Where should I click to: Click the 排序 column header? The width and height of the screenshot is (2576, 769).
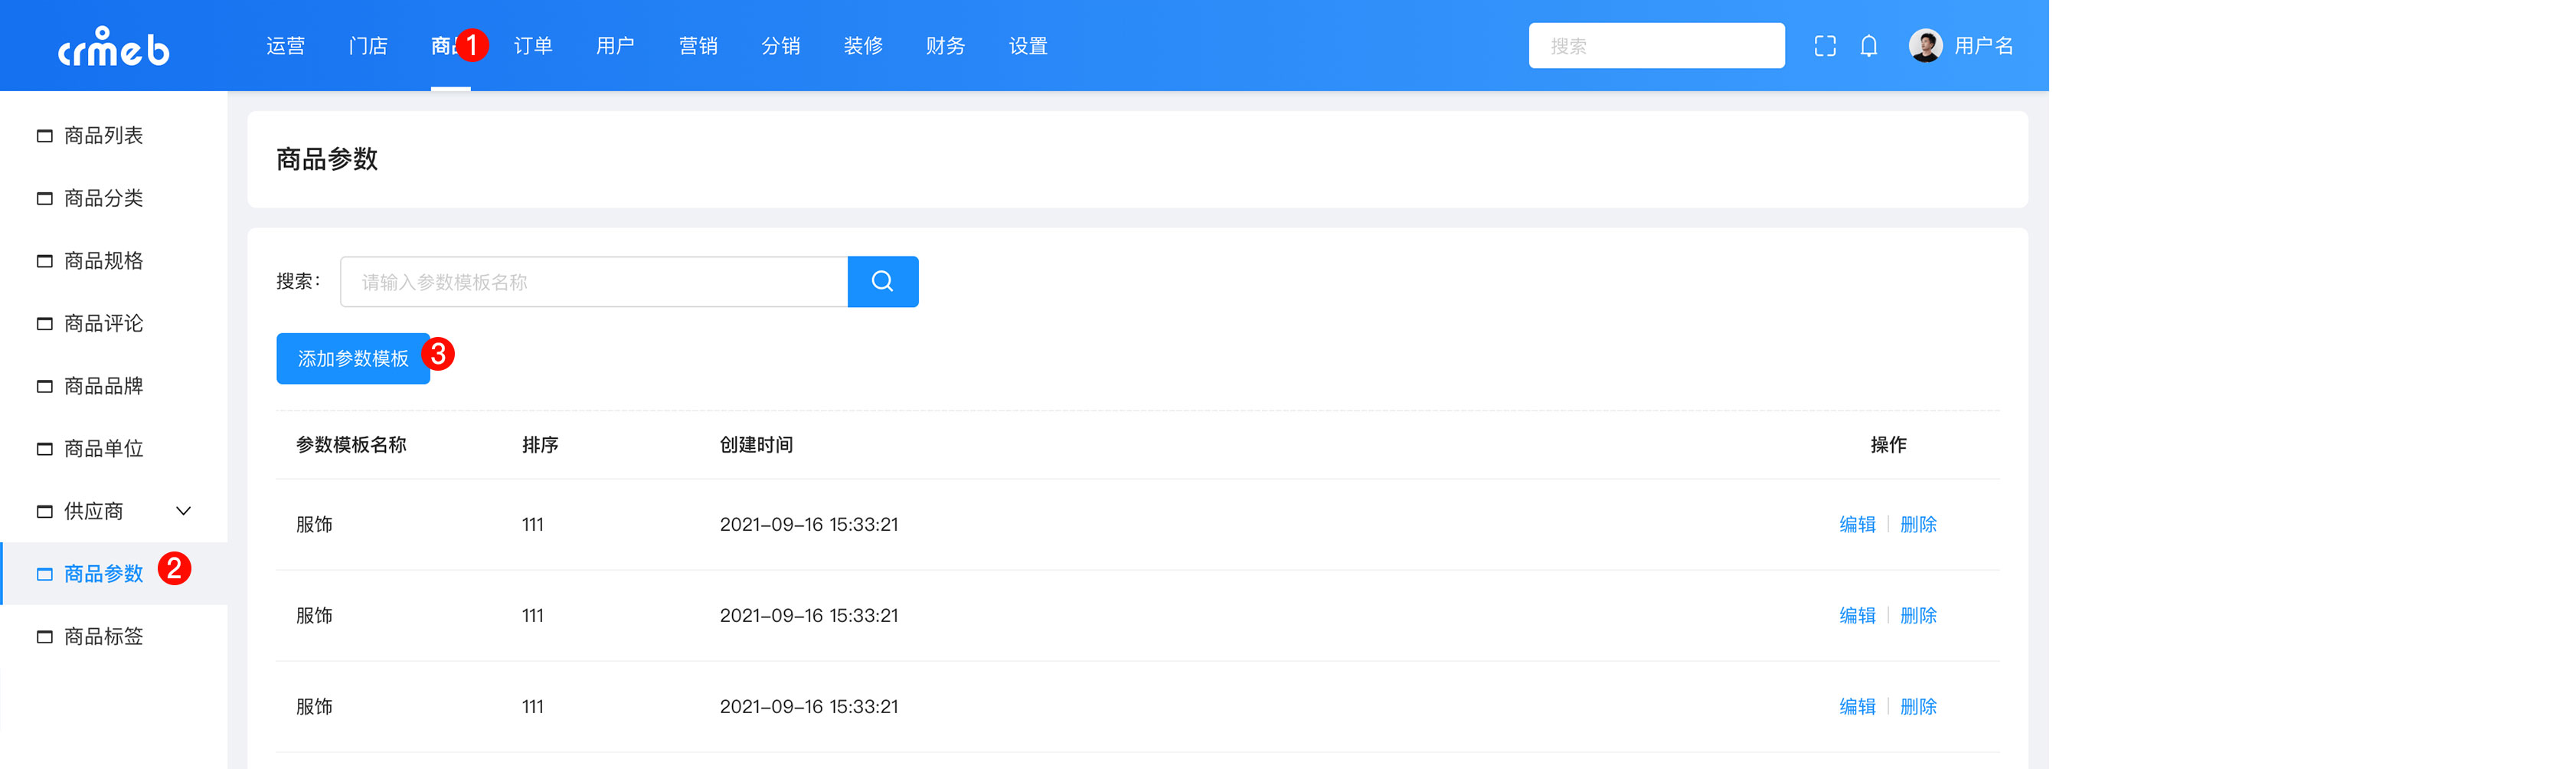tap(540, 445)
